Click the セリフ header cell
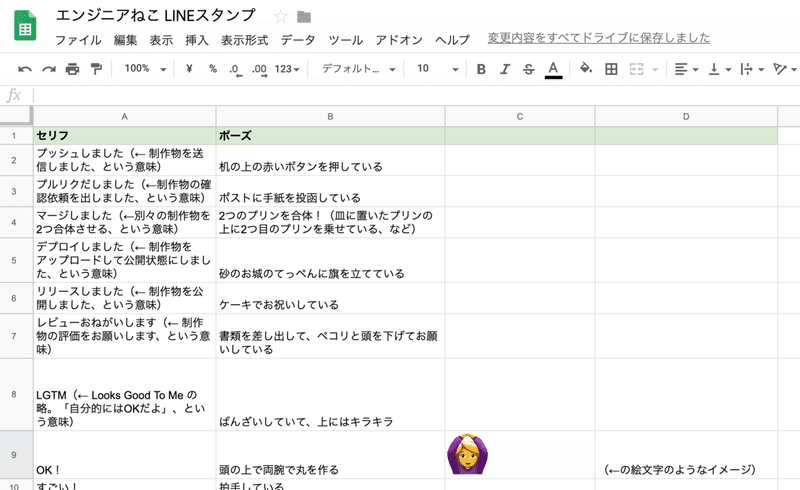Image resolution: width=800 pixels, height=490 pixels. pyautogui.click(x=124, y=136)
